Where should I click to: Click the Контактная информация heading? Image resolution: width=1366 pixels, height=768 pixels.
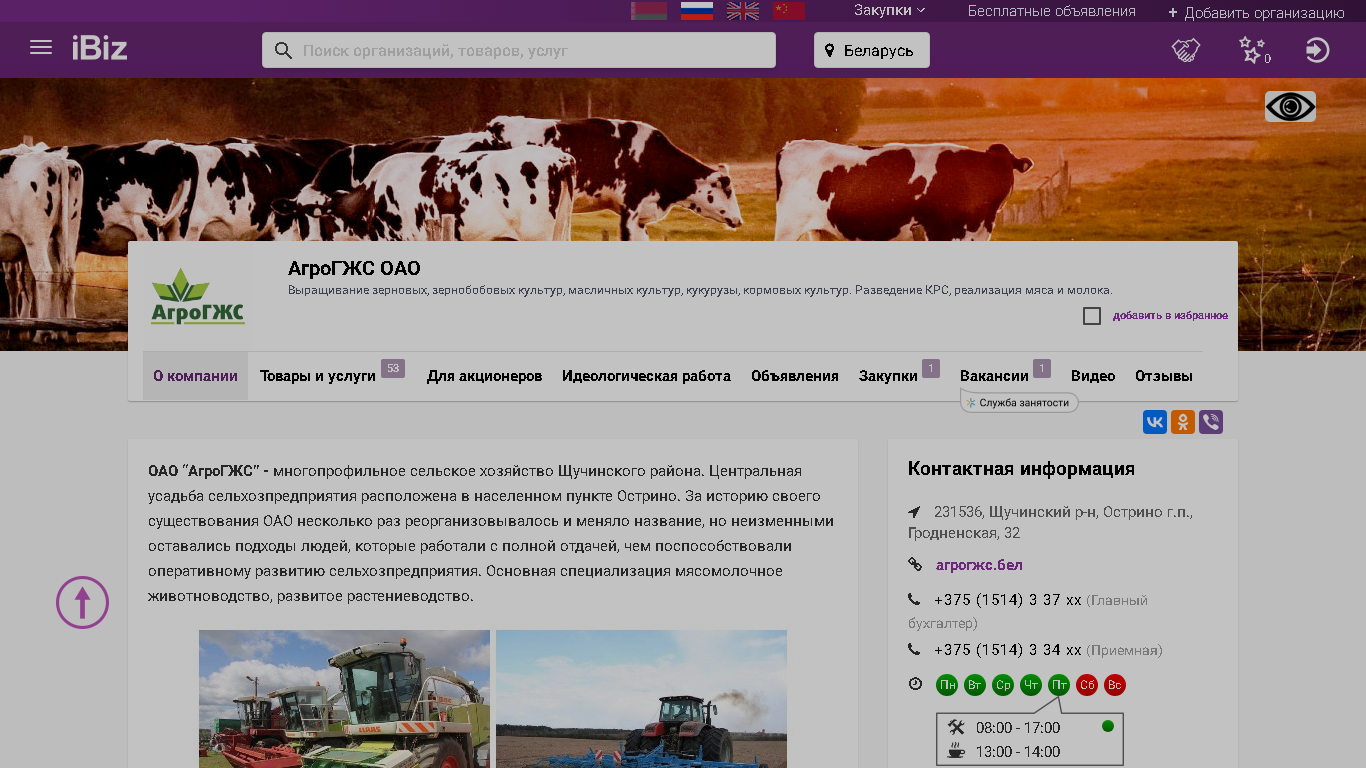1021,469
